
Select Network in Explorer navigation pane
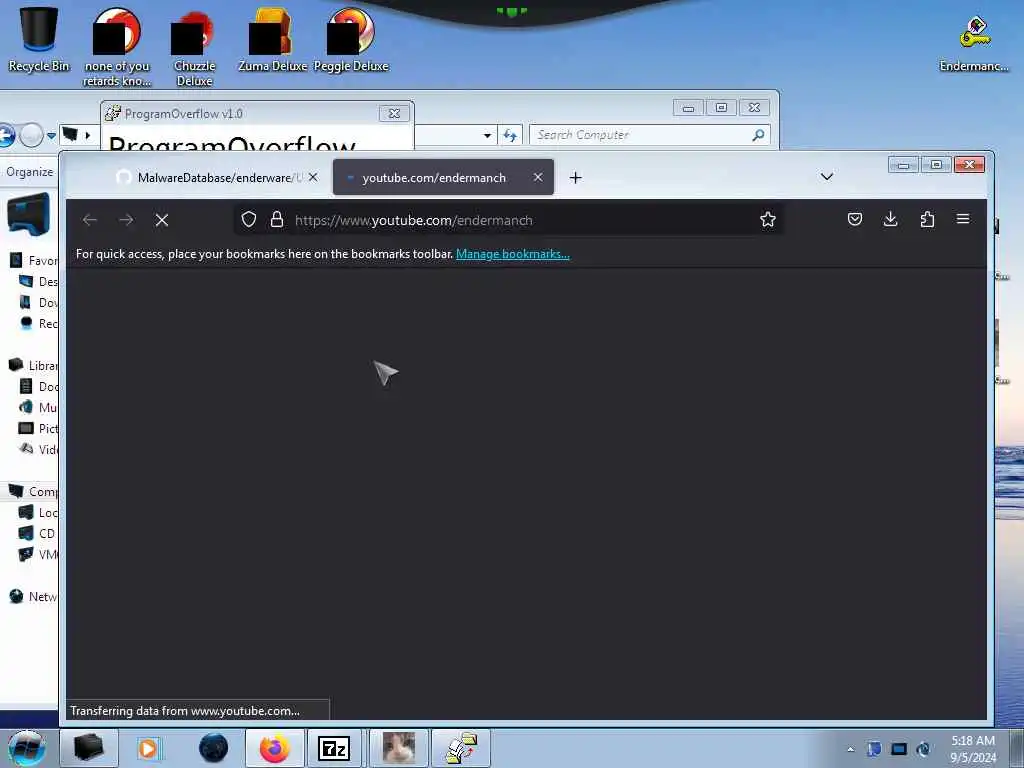click(33, 597)
